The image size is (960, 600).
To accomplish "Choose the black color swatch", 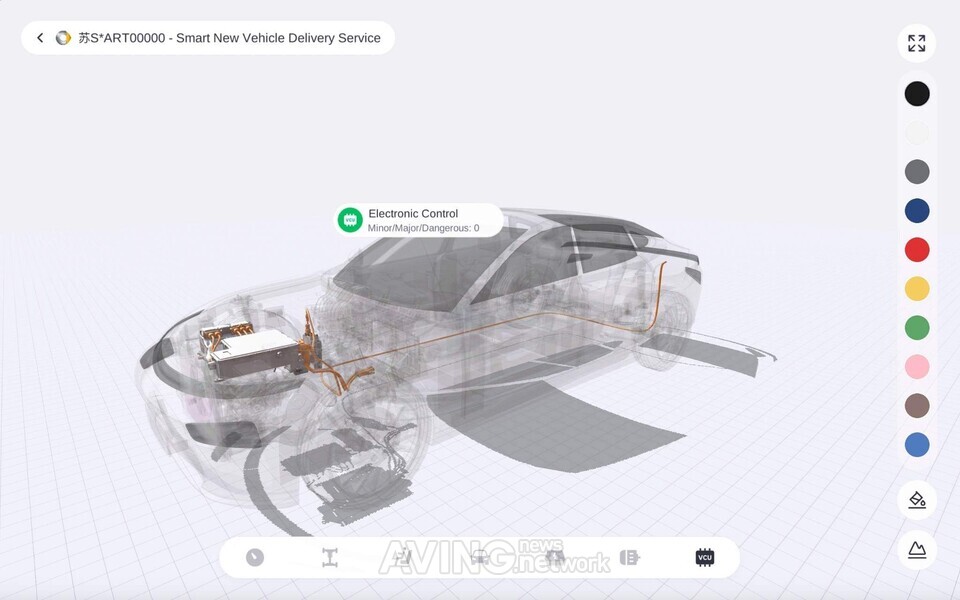I will click(917, 93).
